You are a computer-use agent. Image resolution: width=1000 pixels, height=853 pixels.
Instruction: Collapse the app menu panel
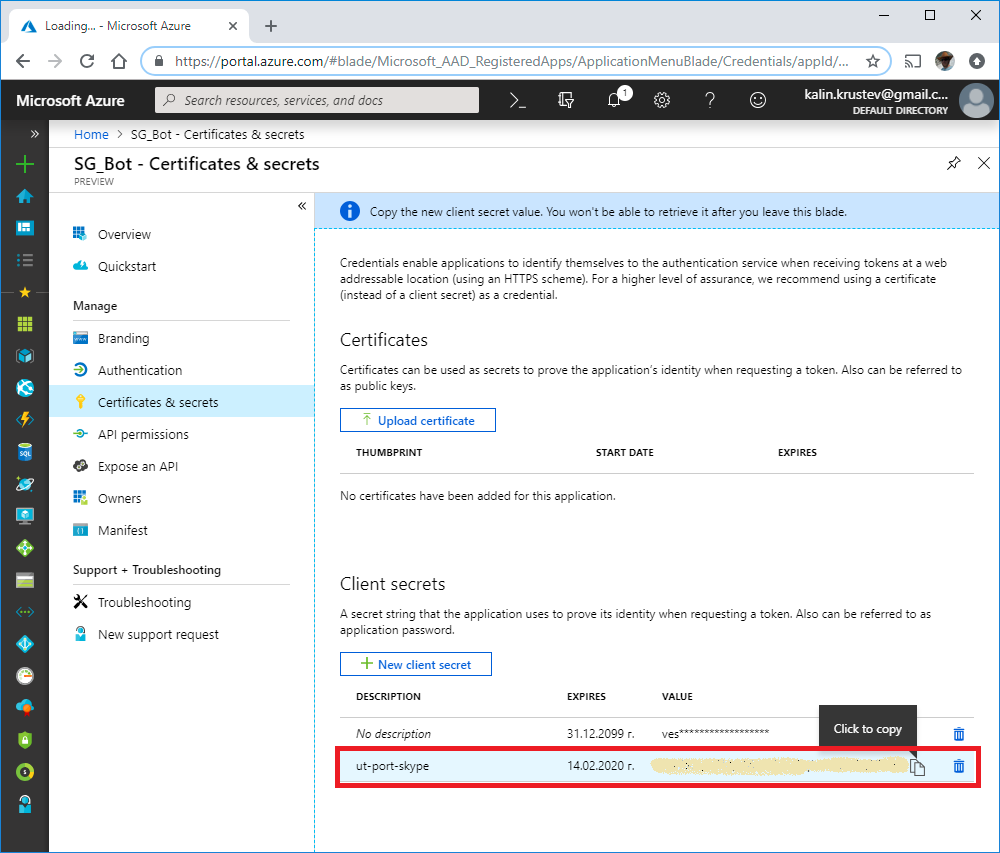coord(302,206)
